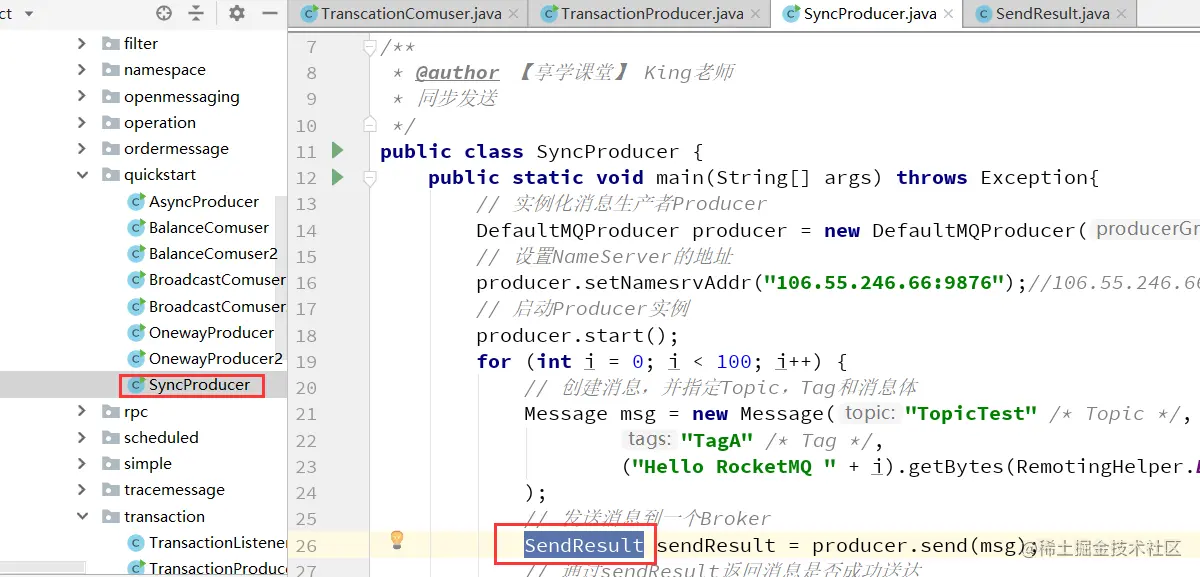Close the TransactionProducer.java tab
The image size is (1200, 577).
click(756, 14)
